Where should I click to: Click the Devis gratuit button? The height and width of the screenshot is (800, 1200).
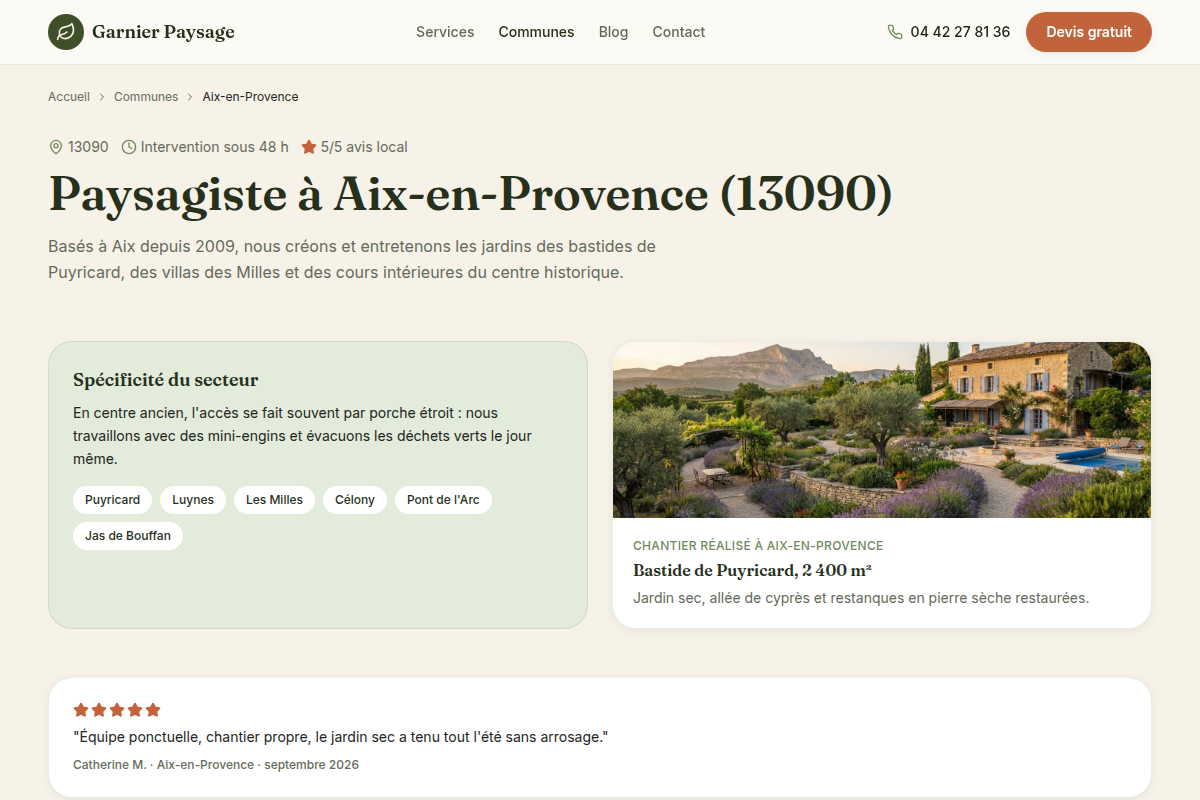point(1089,32)
